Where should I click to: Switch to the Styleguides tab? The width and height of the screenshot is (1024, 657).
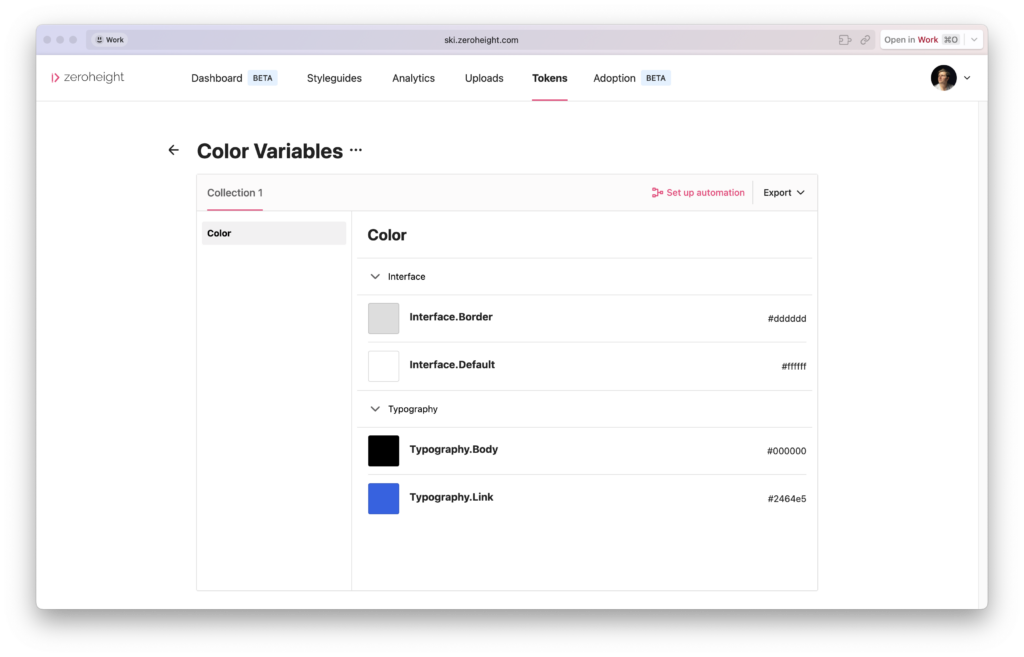[334, 78]
